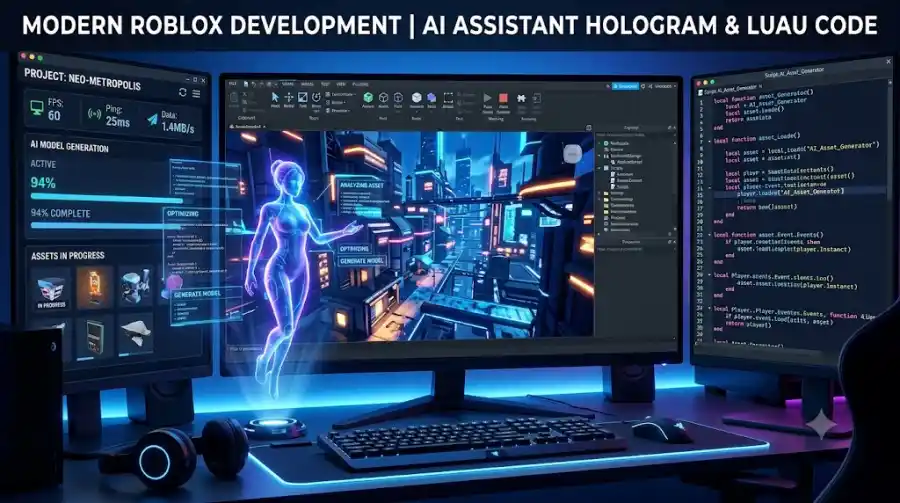The width and height of the screenshot is (900, 503).
Task: Stop the playtest with the red Stop button
Action: click(503, 98)
